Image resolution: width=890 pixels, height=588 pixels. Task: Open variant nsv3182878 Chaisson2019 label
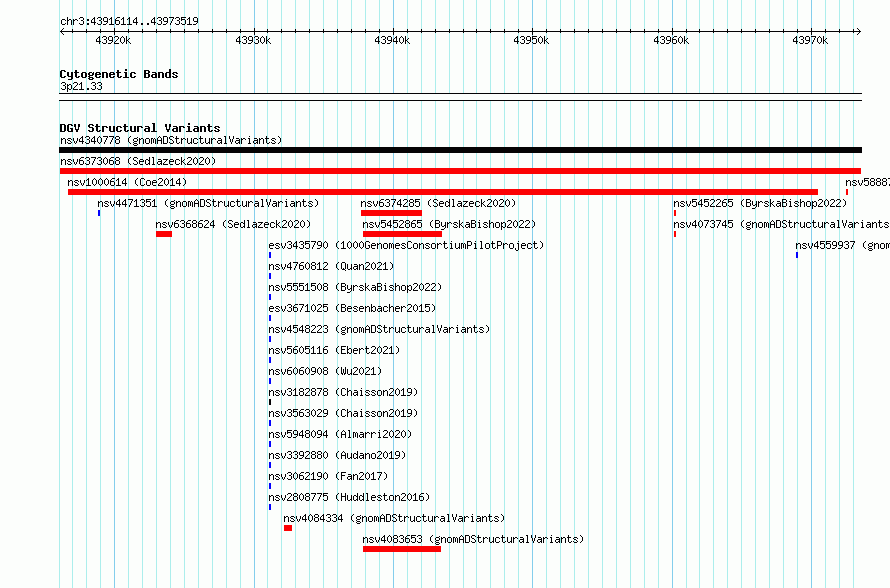click(343, 392)
